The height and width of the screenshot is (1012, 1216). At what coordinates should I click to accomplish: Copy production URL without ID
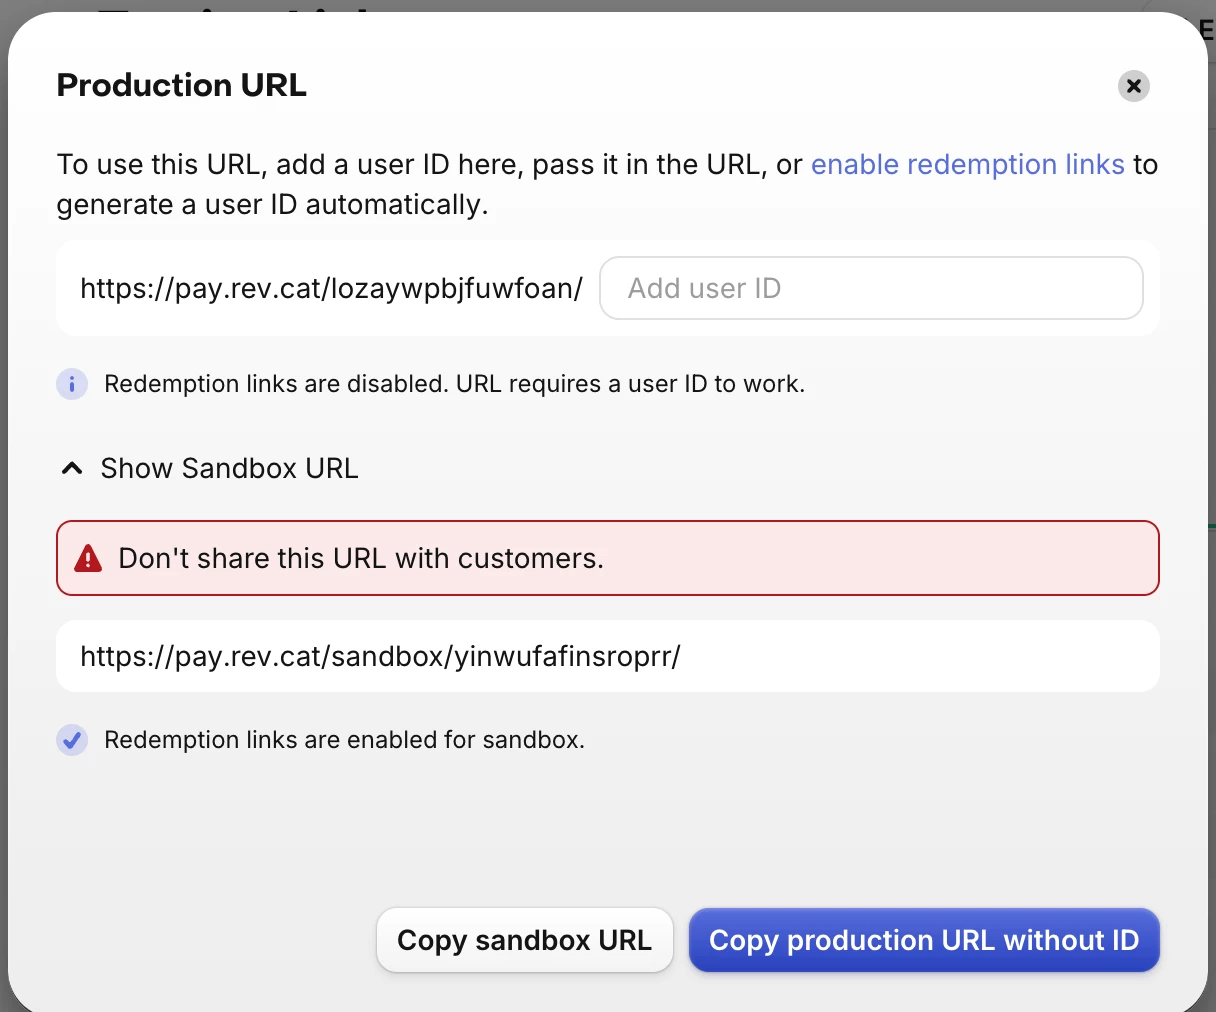tap(923, 940)
